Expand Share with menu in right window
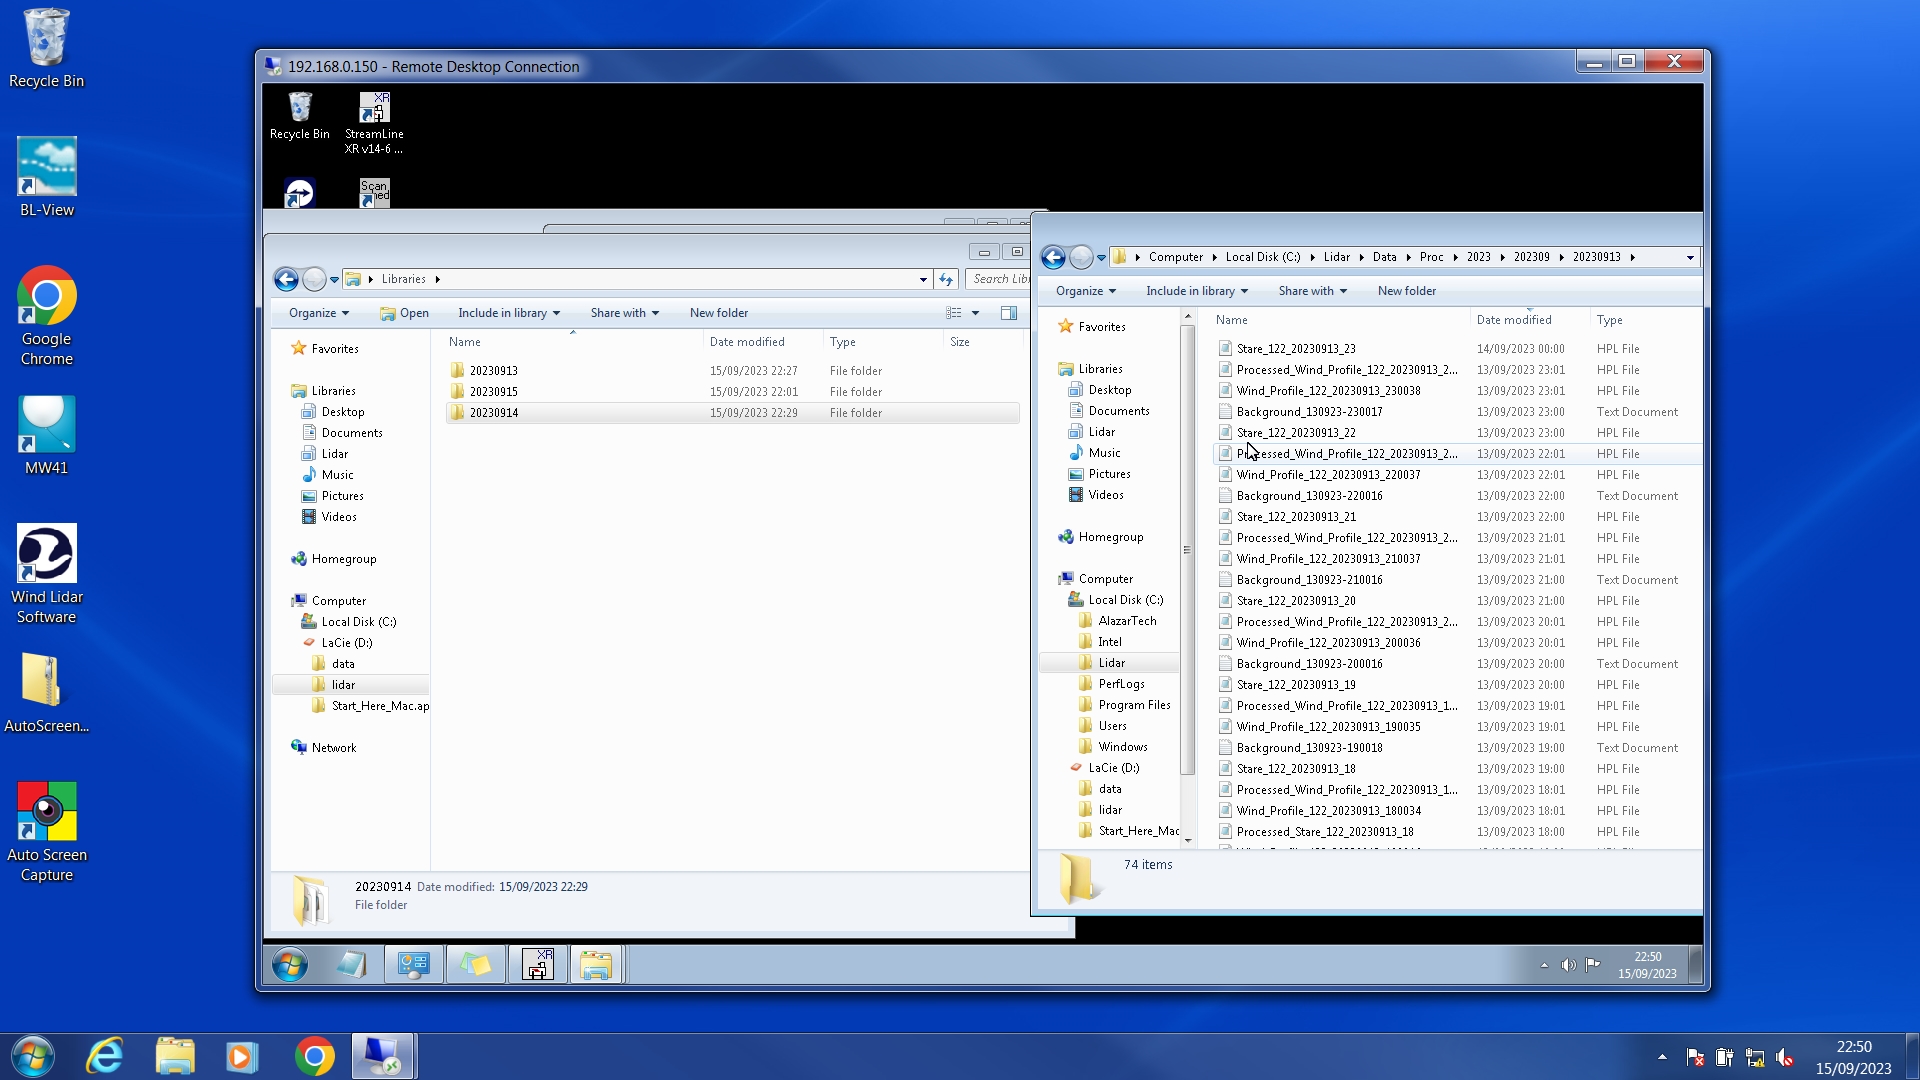This screenshot has width=1920, height=1080. pyautogui.click(x=1312, y=291)
